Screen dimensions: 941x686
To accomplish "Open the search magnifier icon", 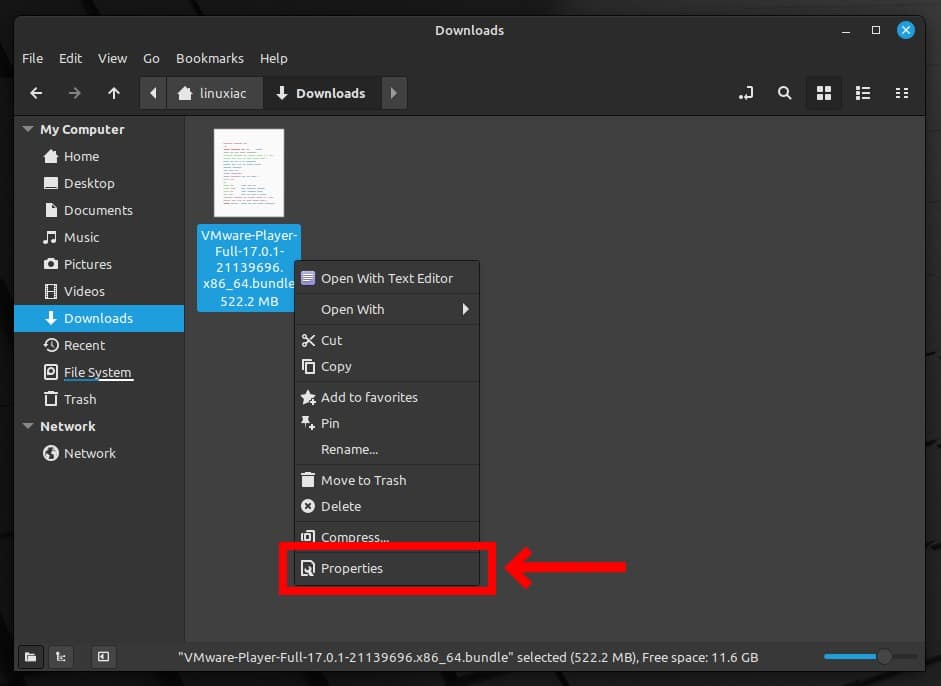I will [784, 93].
